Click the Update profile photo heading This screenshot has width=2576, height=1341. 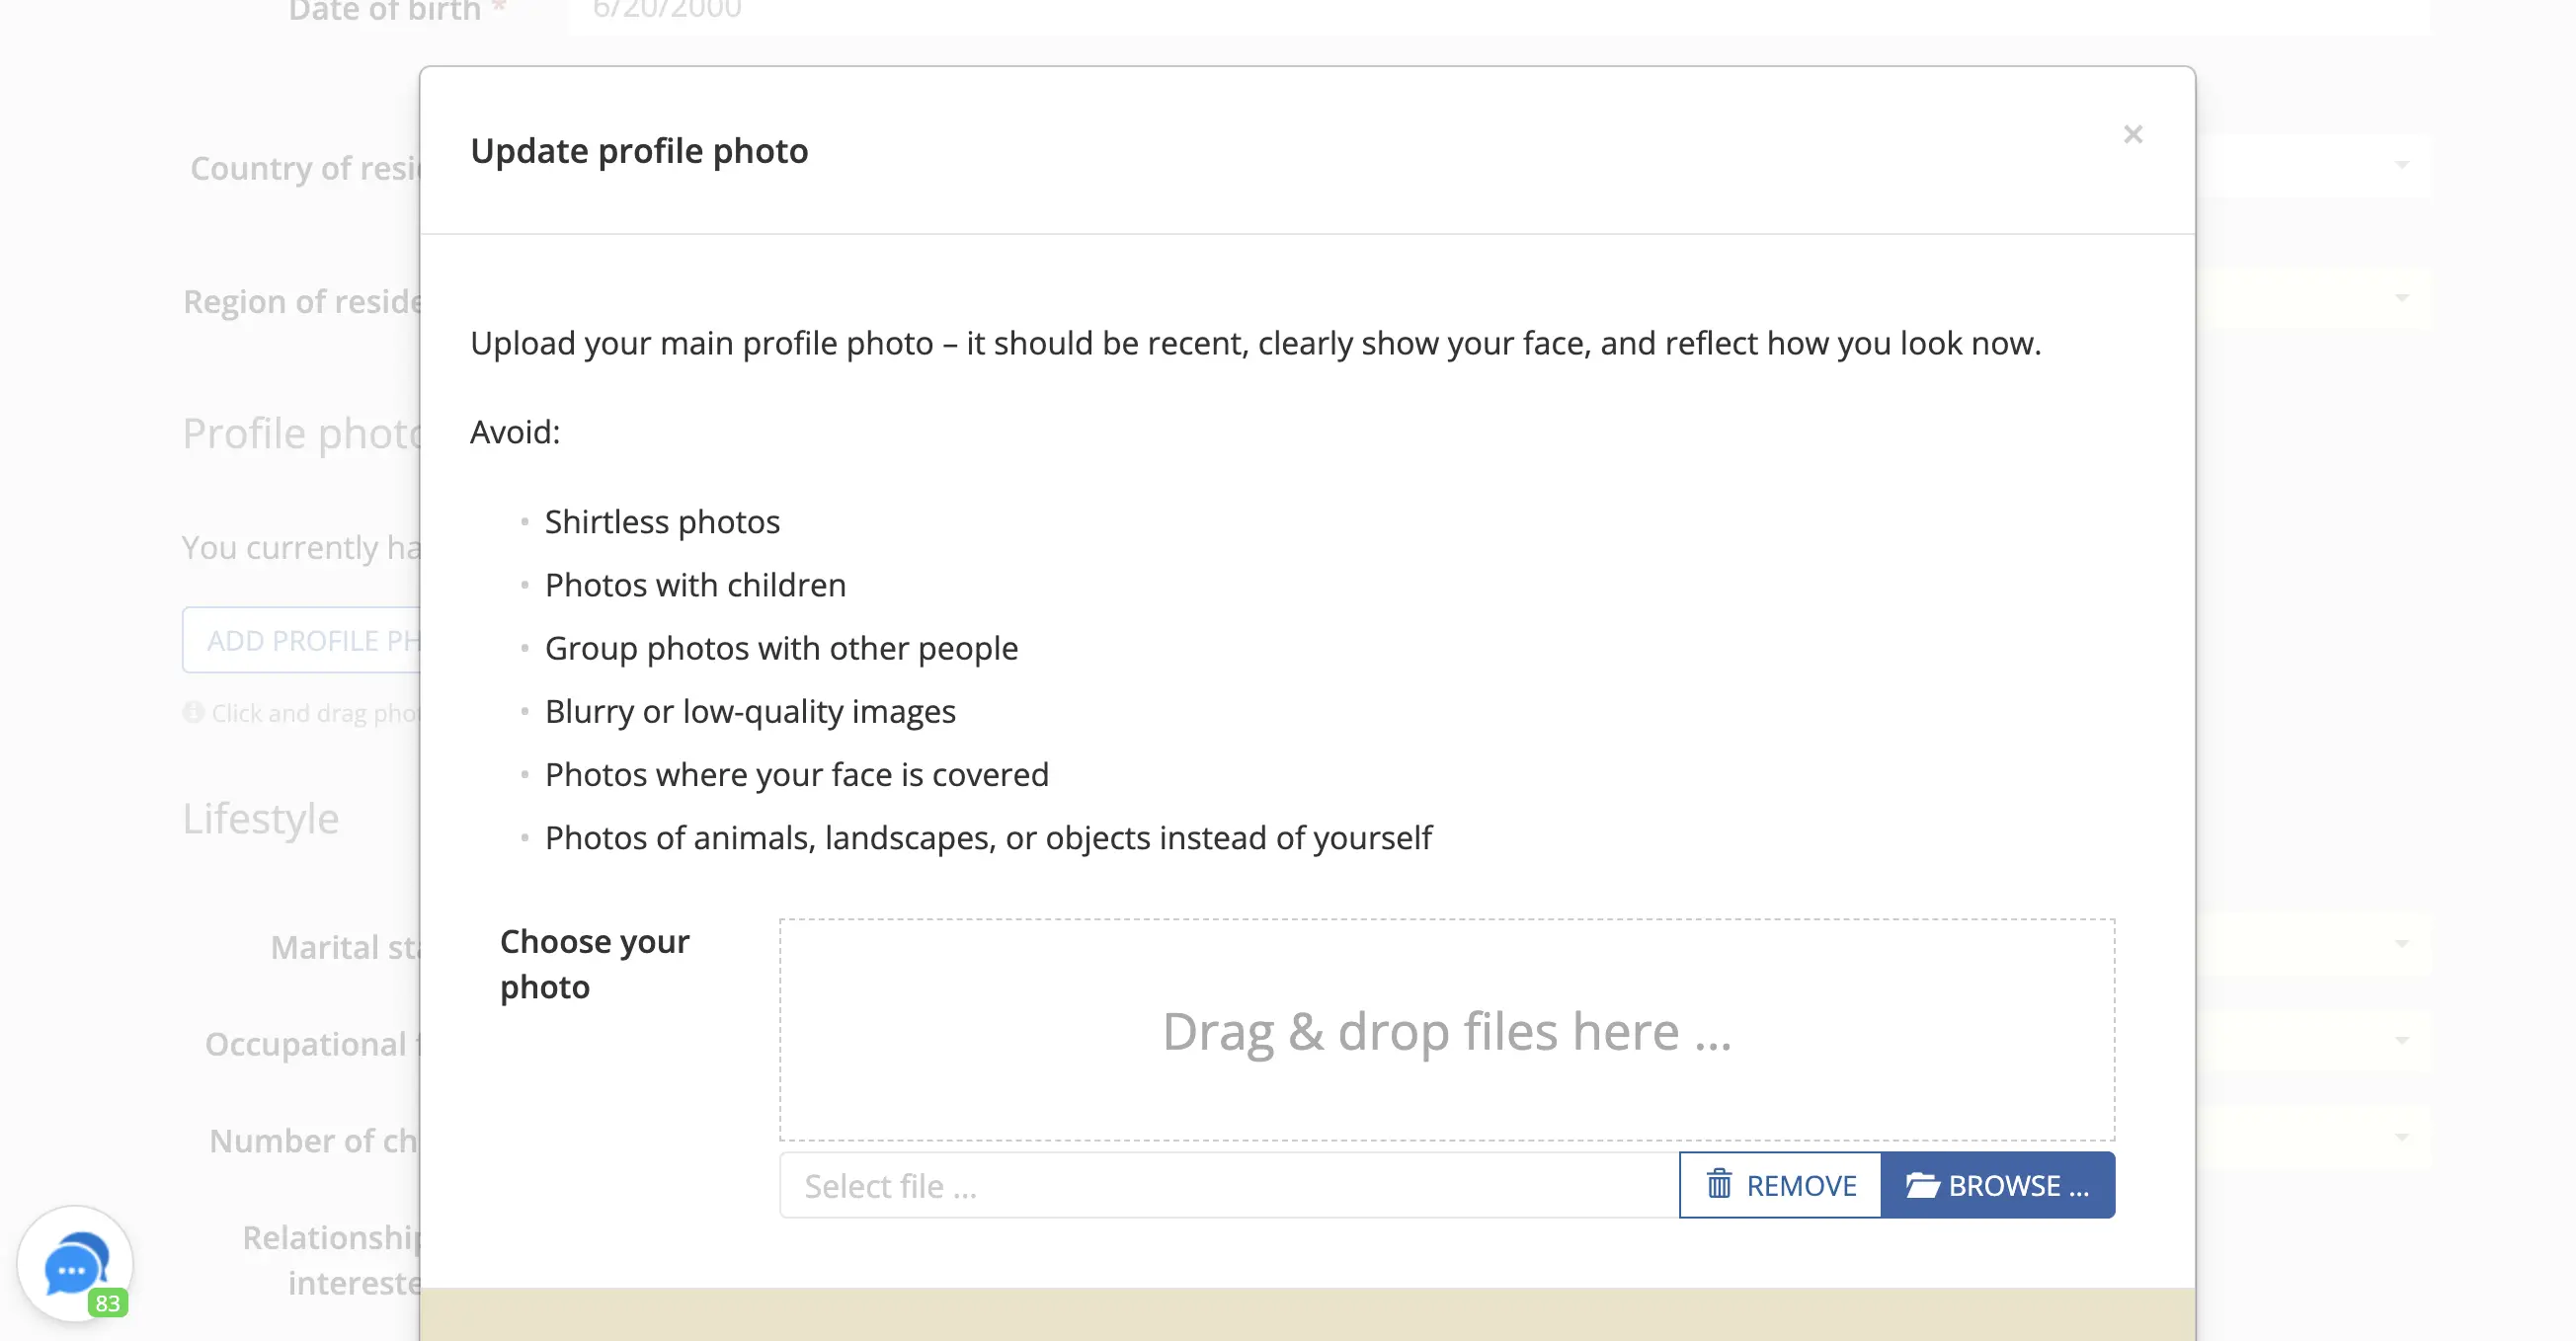coord(639,151)
